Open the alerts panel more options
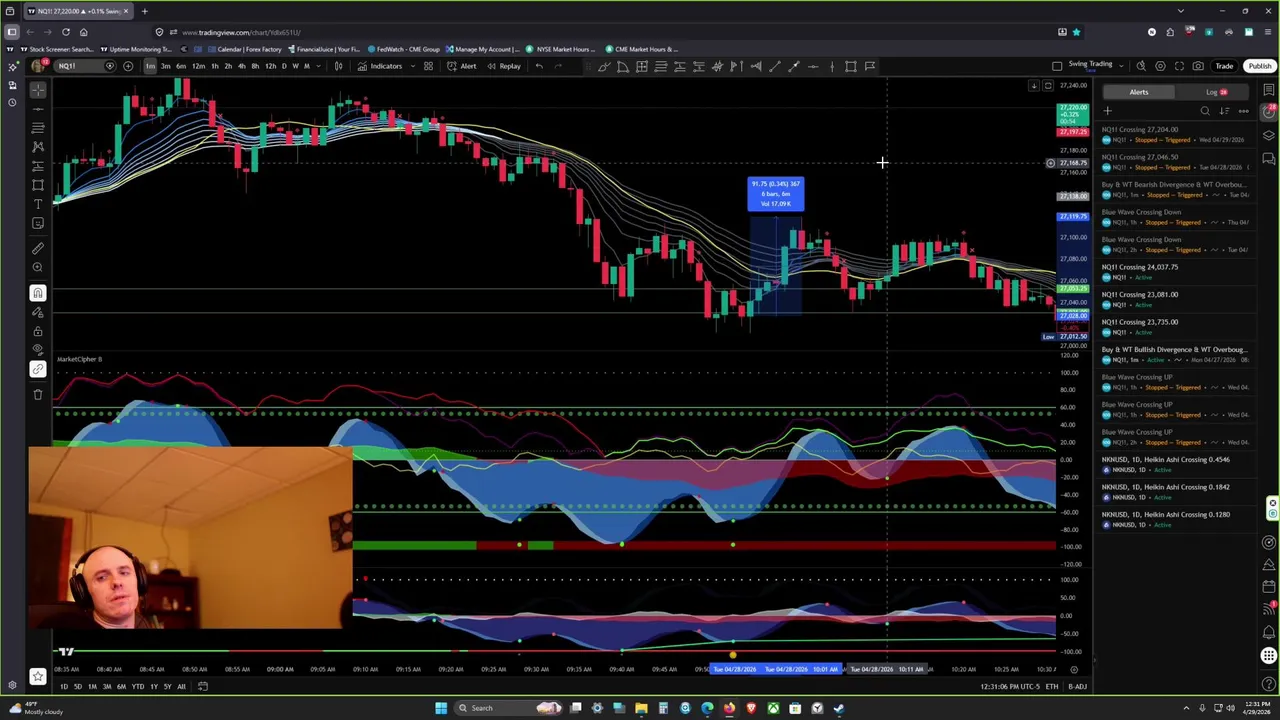Viewport: 1280px width, 720px height. 1243,111
